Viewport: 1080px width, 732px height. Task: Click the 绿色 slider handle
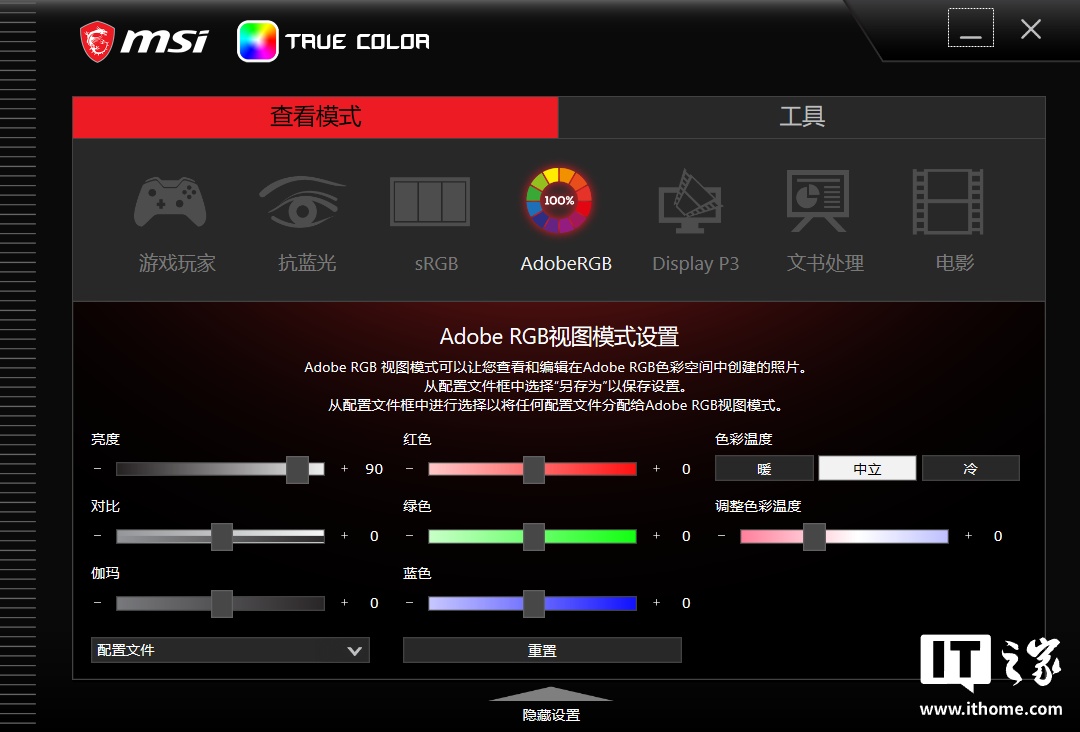pos(533,536)
